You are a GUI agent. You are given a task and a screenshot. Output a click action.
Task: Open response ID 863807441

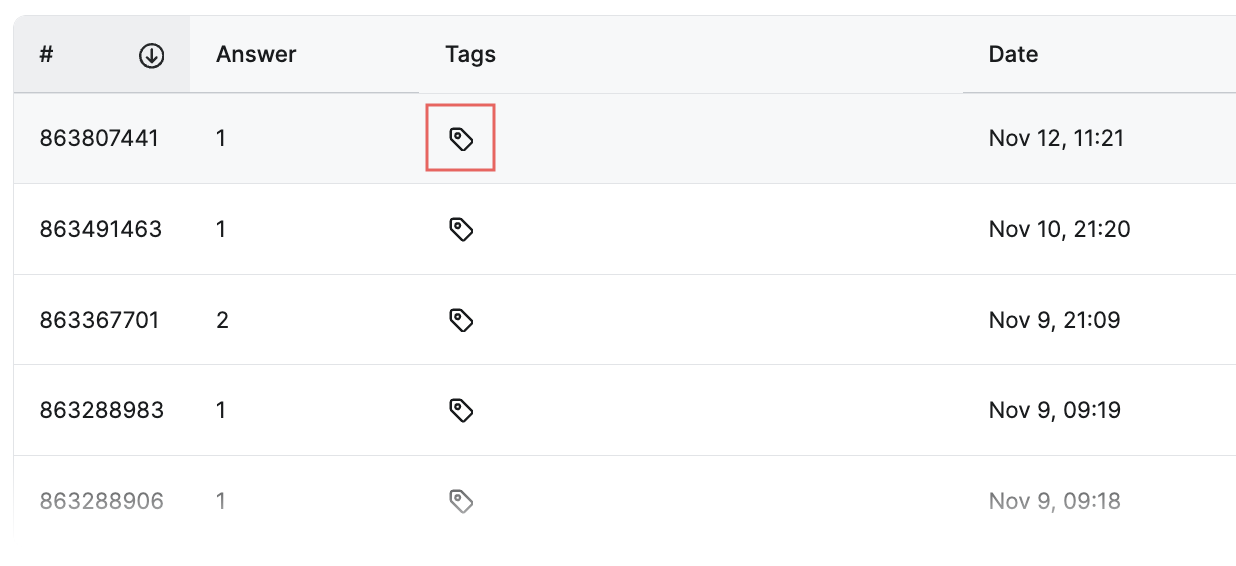point(99,138)
